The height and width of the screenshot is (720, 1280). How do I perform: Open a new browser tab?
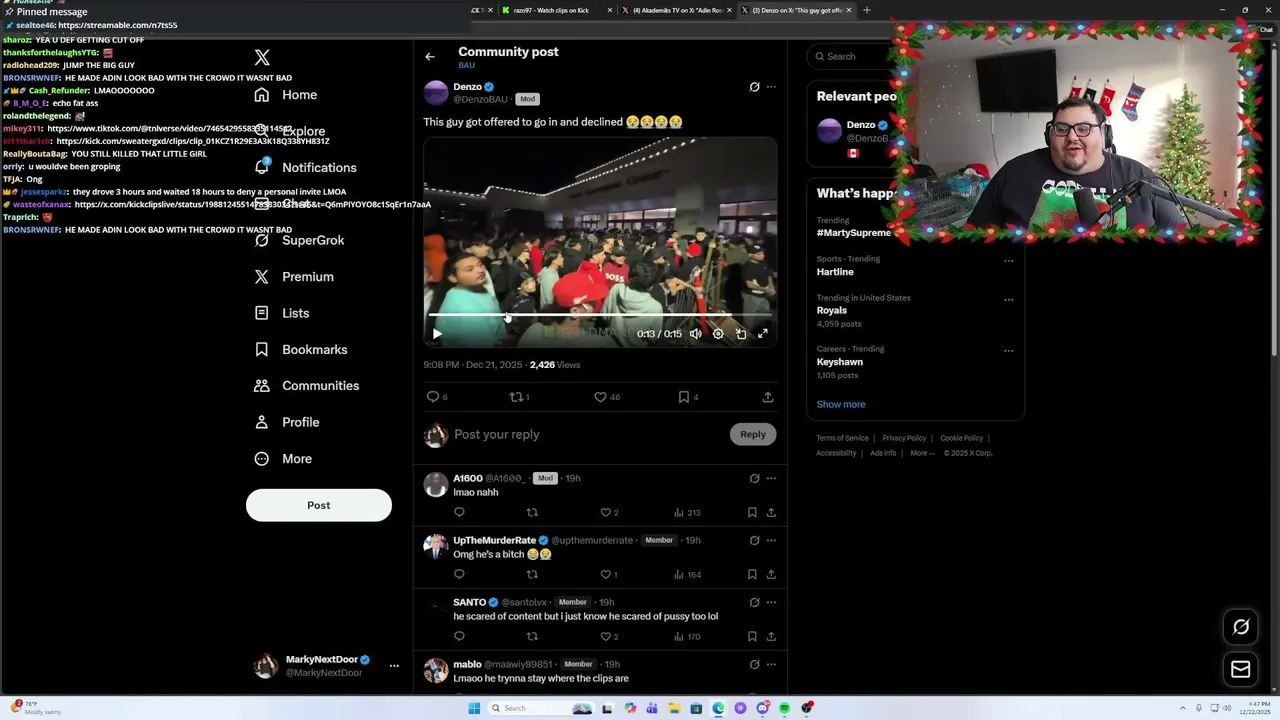coord(866,10)
